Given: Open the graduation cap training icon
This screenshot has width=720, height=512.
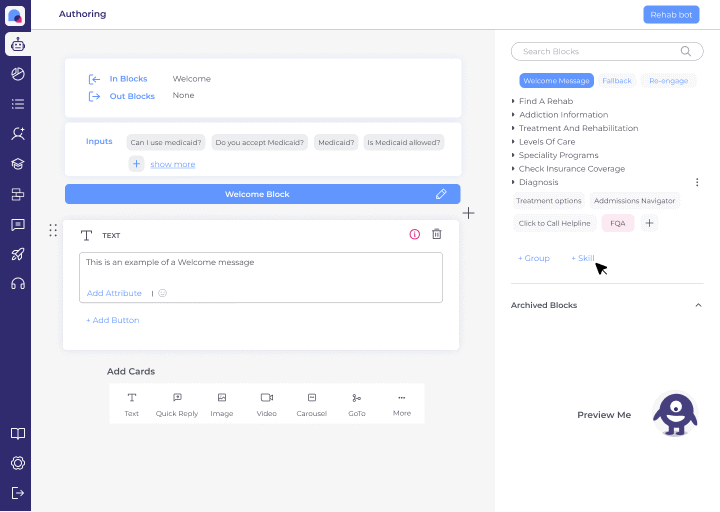Looking at the screenshot, I should point(17,164).
